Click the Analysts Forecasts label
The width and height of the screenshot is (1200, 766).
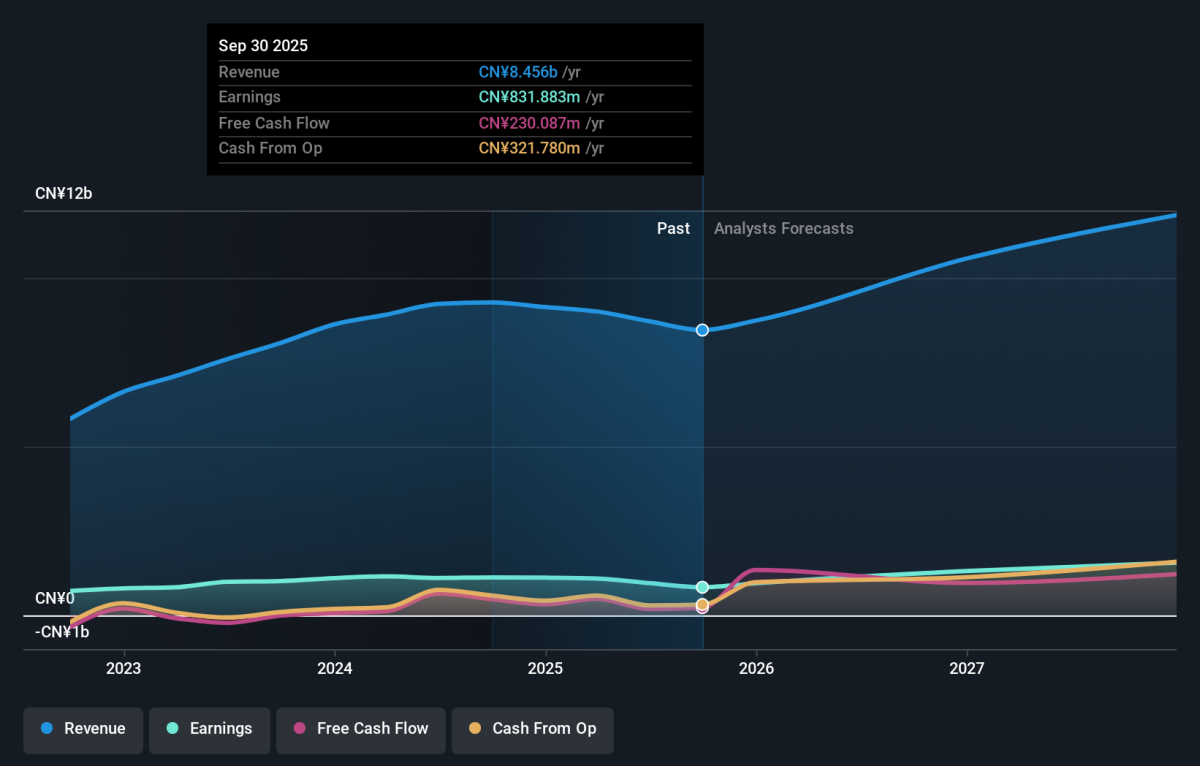783,228
